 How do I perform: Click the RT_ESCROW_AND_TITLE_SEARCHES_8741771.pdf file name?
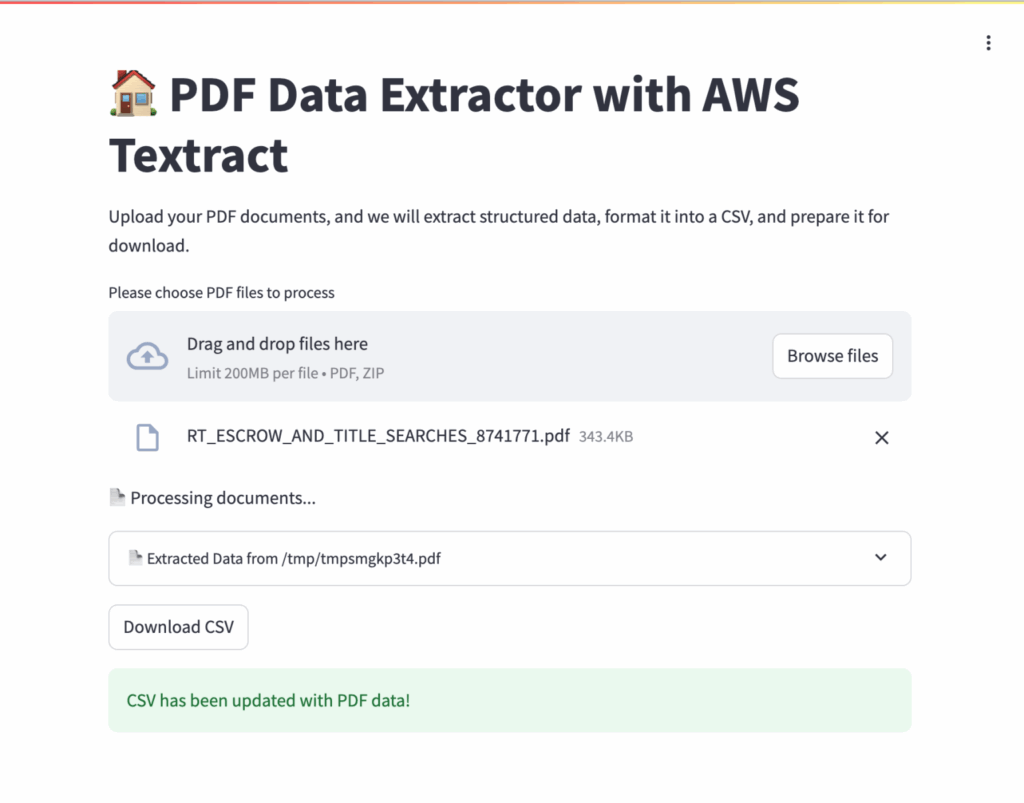pos(378,437)
